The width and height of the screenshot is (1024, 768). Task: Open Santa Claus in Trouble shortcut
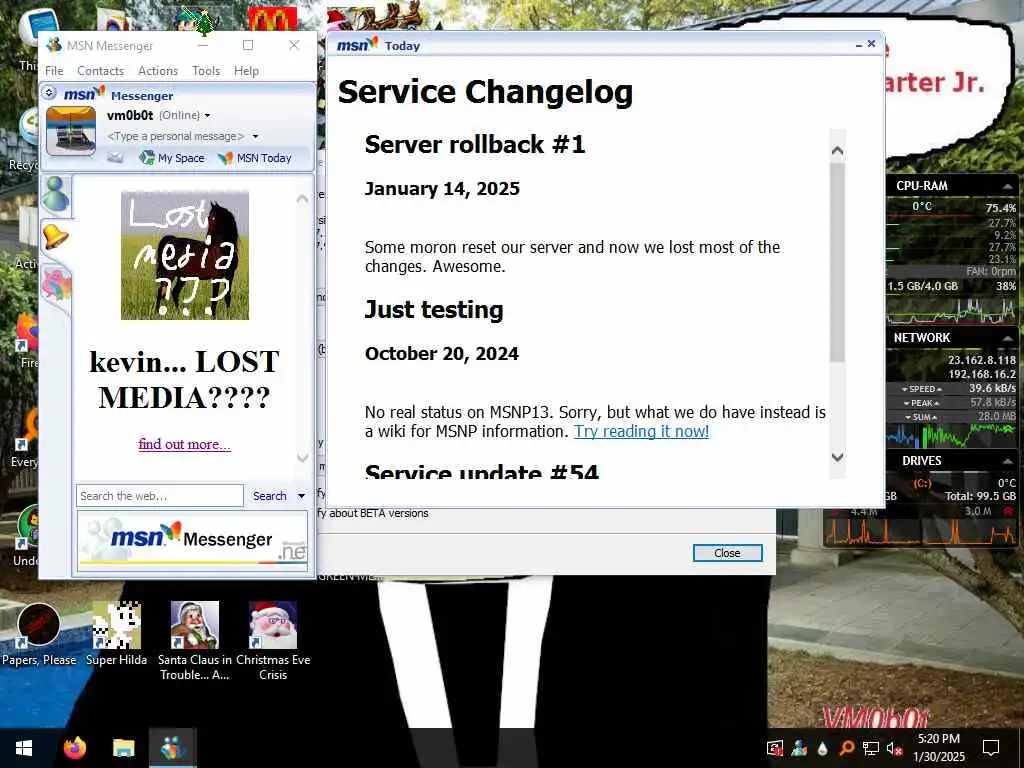click(x=195, y=641)
